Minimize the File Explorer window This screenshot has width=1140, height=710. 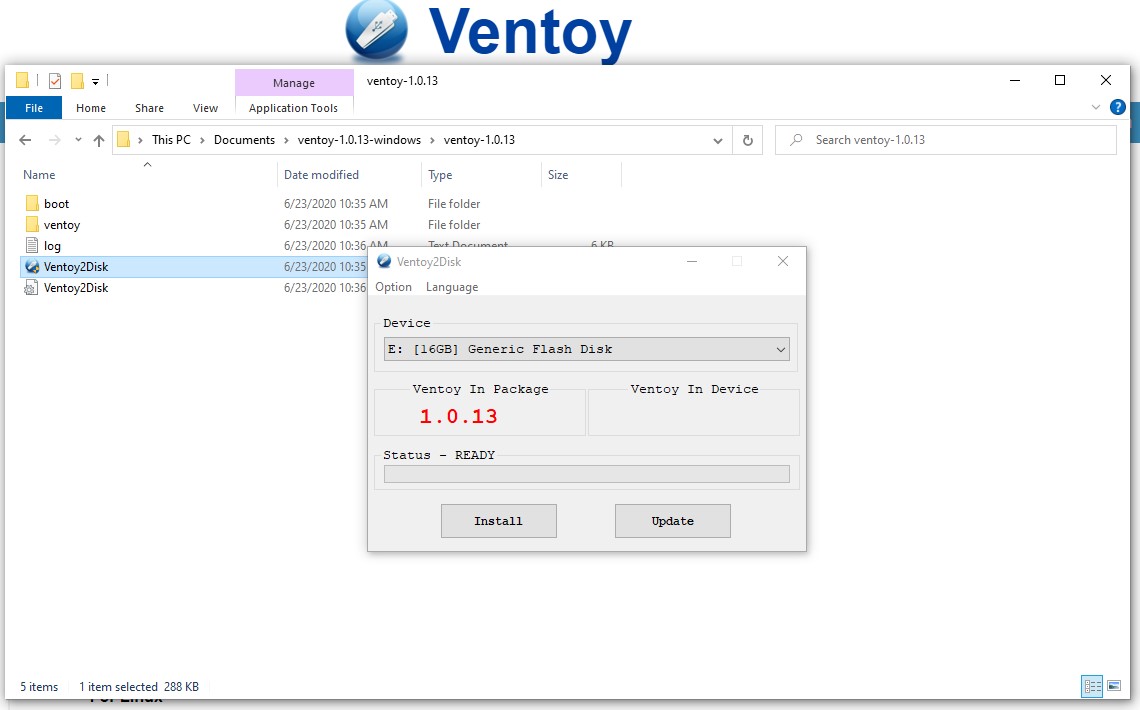click(1015, 81)
